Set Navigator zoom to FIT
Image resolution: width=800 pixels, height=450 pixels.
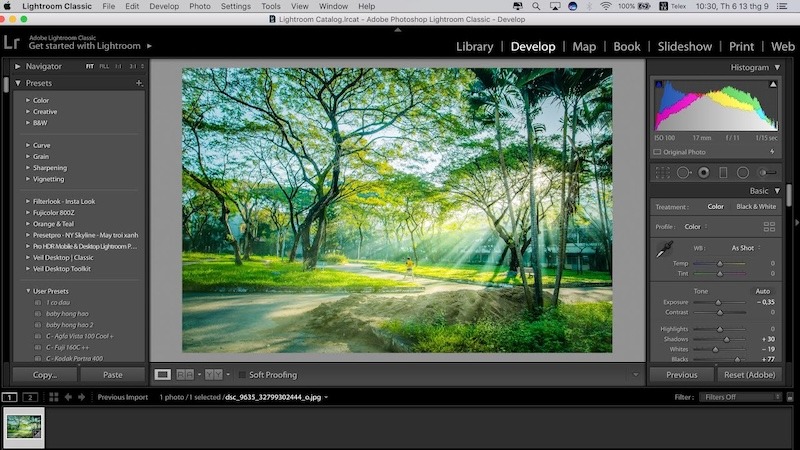(x=90, y=66)
